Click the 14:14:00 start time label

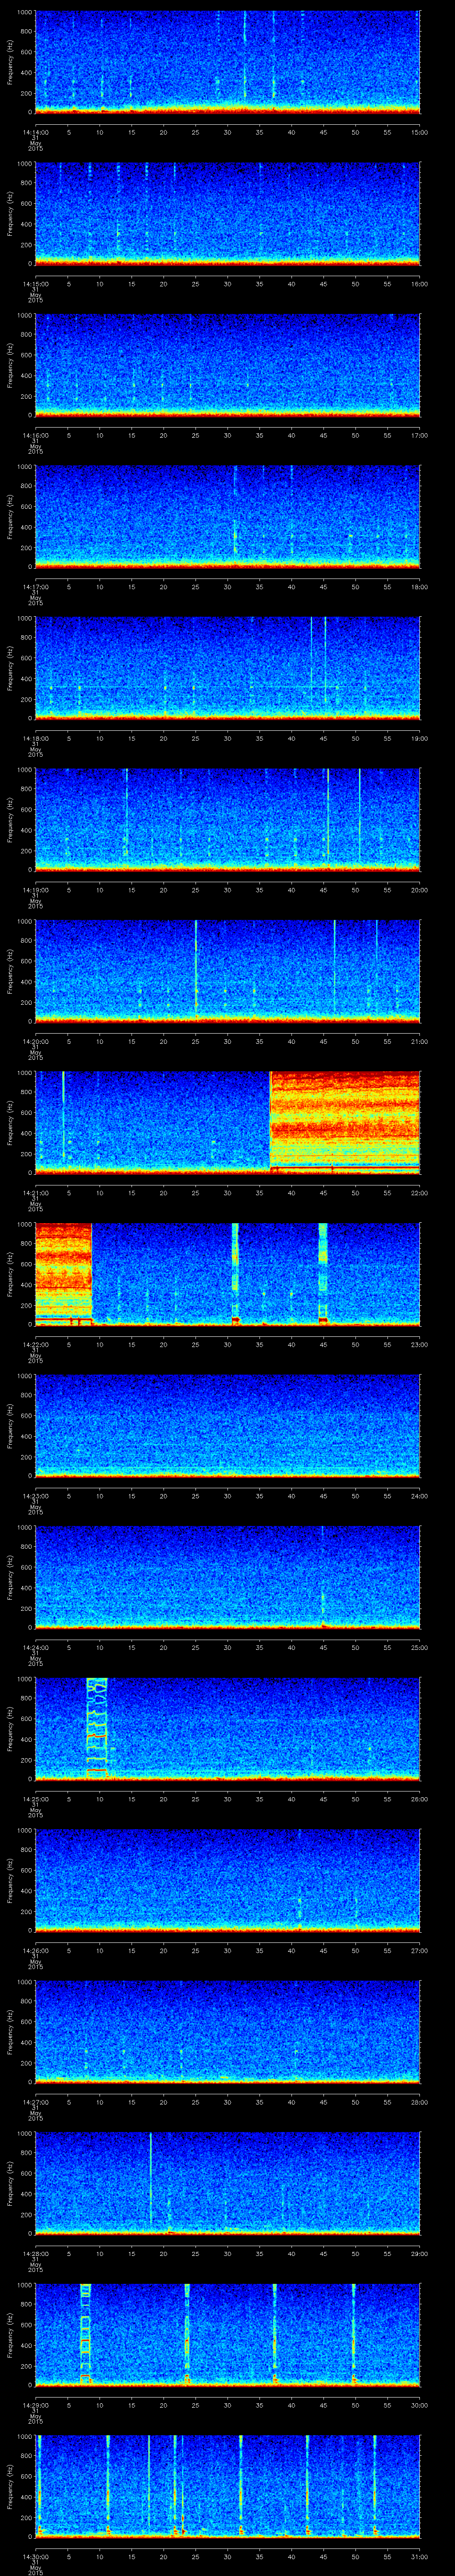(x=35, y=132)
